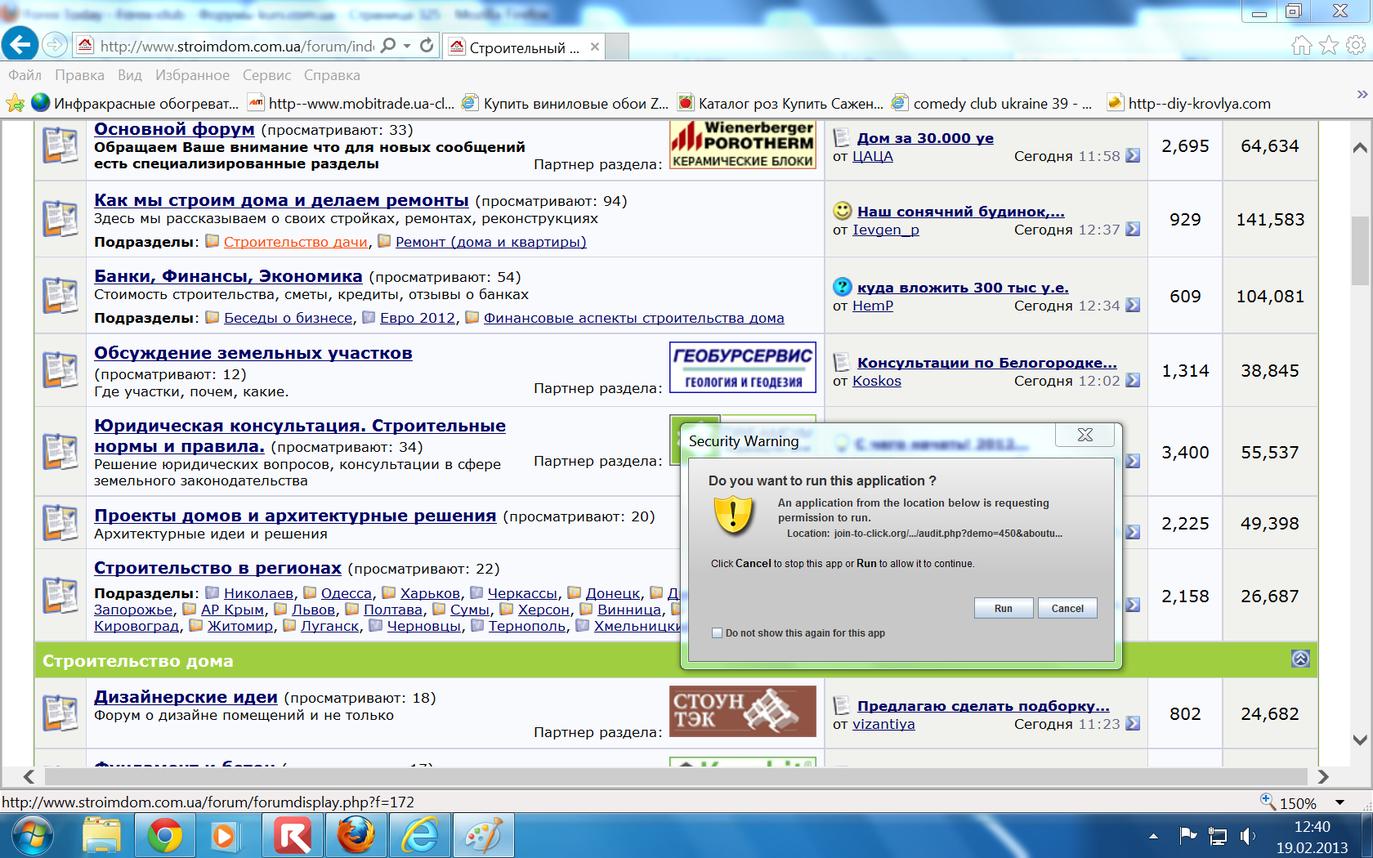The width and height of the screenshot is (1373, 858).
Task: Open Mozilla Firefox from the taskbar
Action: [x=356, y=835]
